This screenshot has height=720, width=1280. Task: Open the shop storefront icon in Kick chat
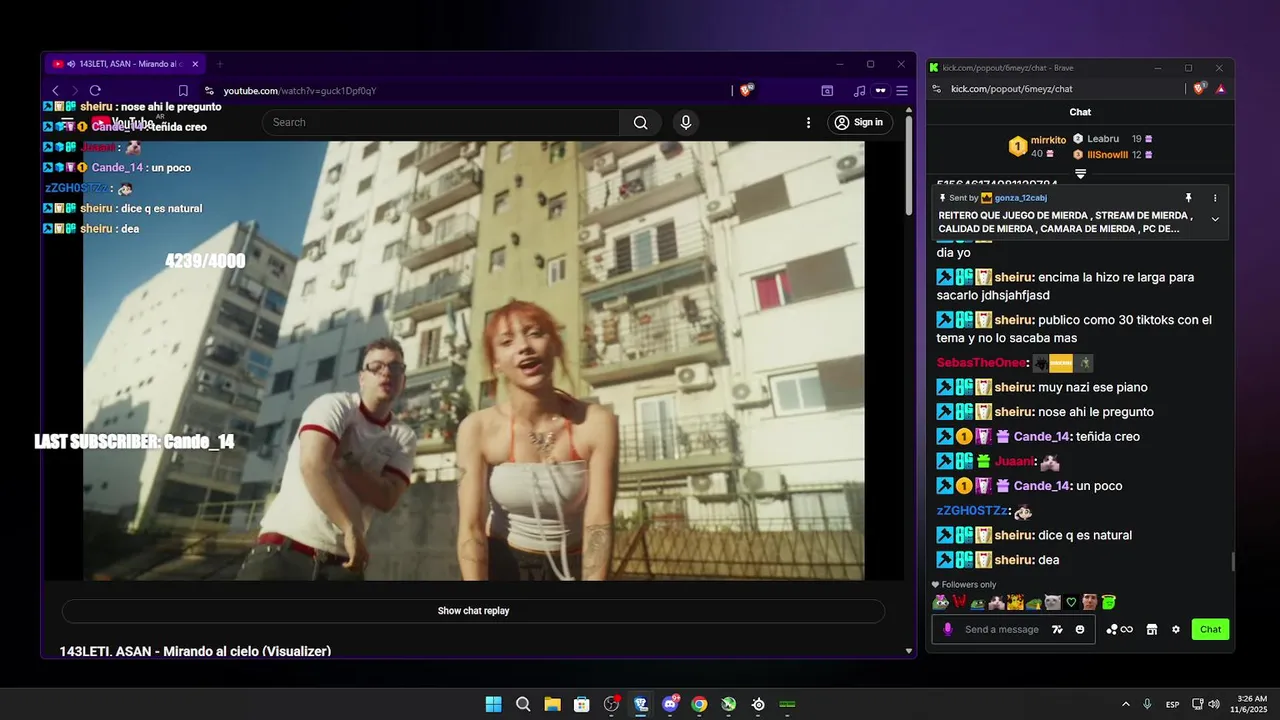coord(1151,629)
